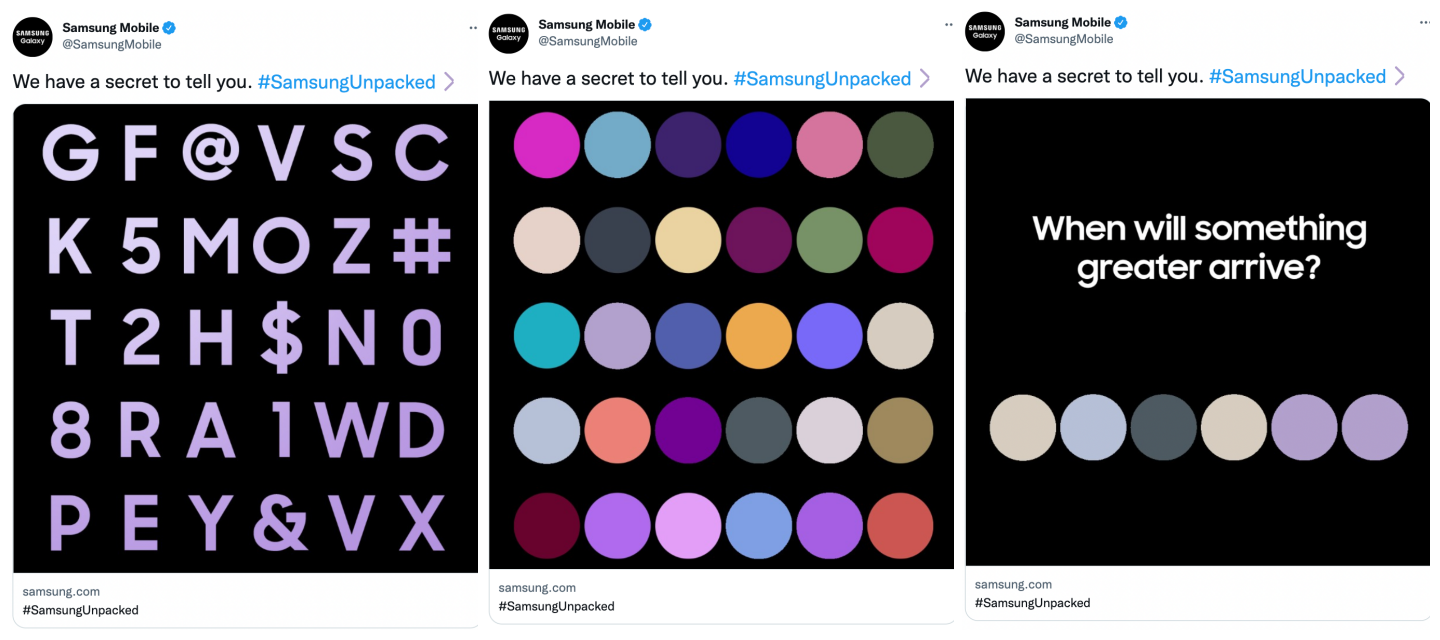This screenshot has height=640, width=1440.
Task: Open more options menu of middle tweet
Action: coord(949,25)
